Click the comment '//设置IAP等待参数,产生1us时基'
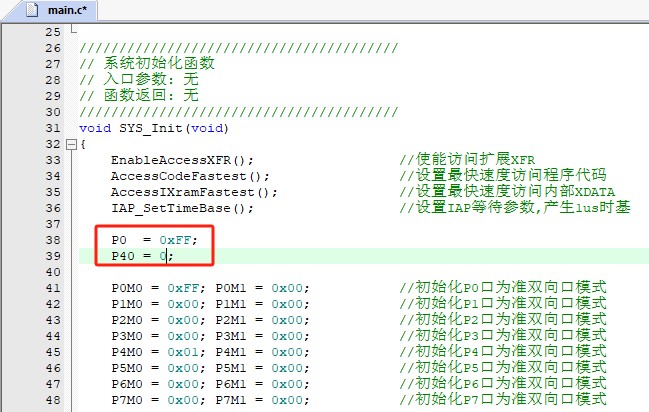The width and height of the screenshot is (649, 412). click(515, 207)
